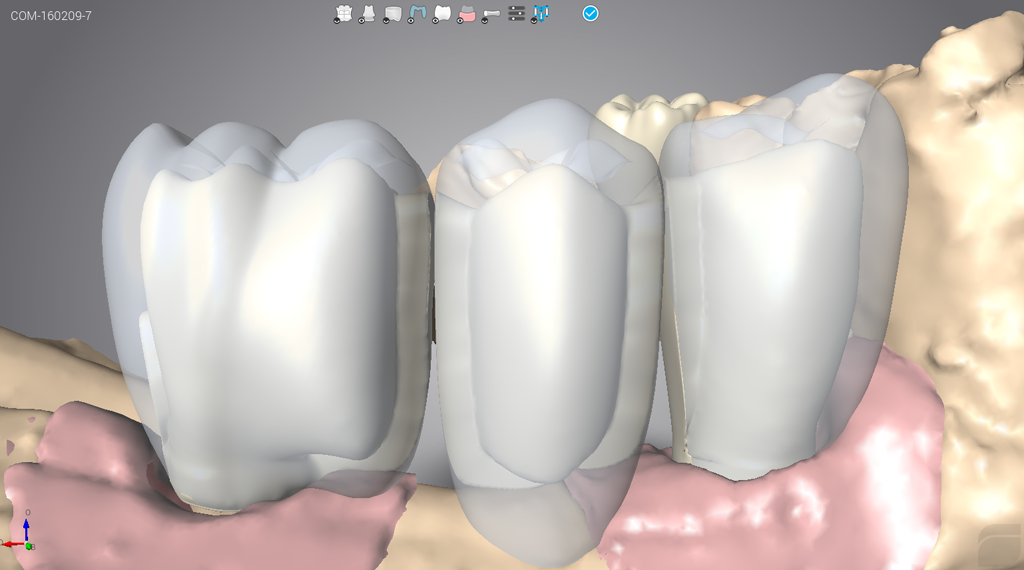The width and height of the screenshot is (1024, 570).
Task: Toggle visibility of the connector bar icon
Action: [490, 14]
